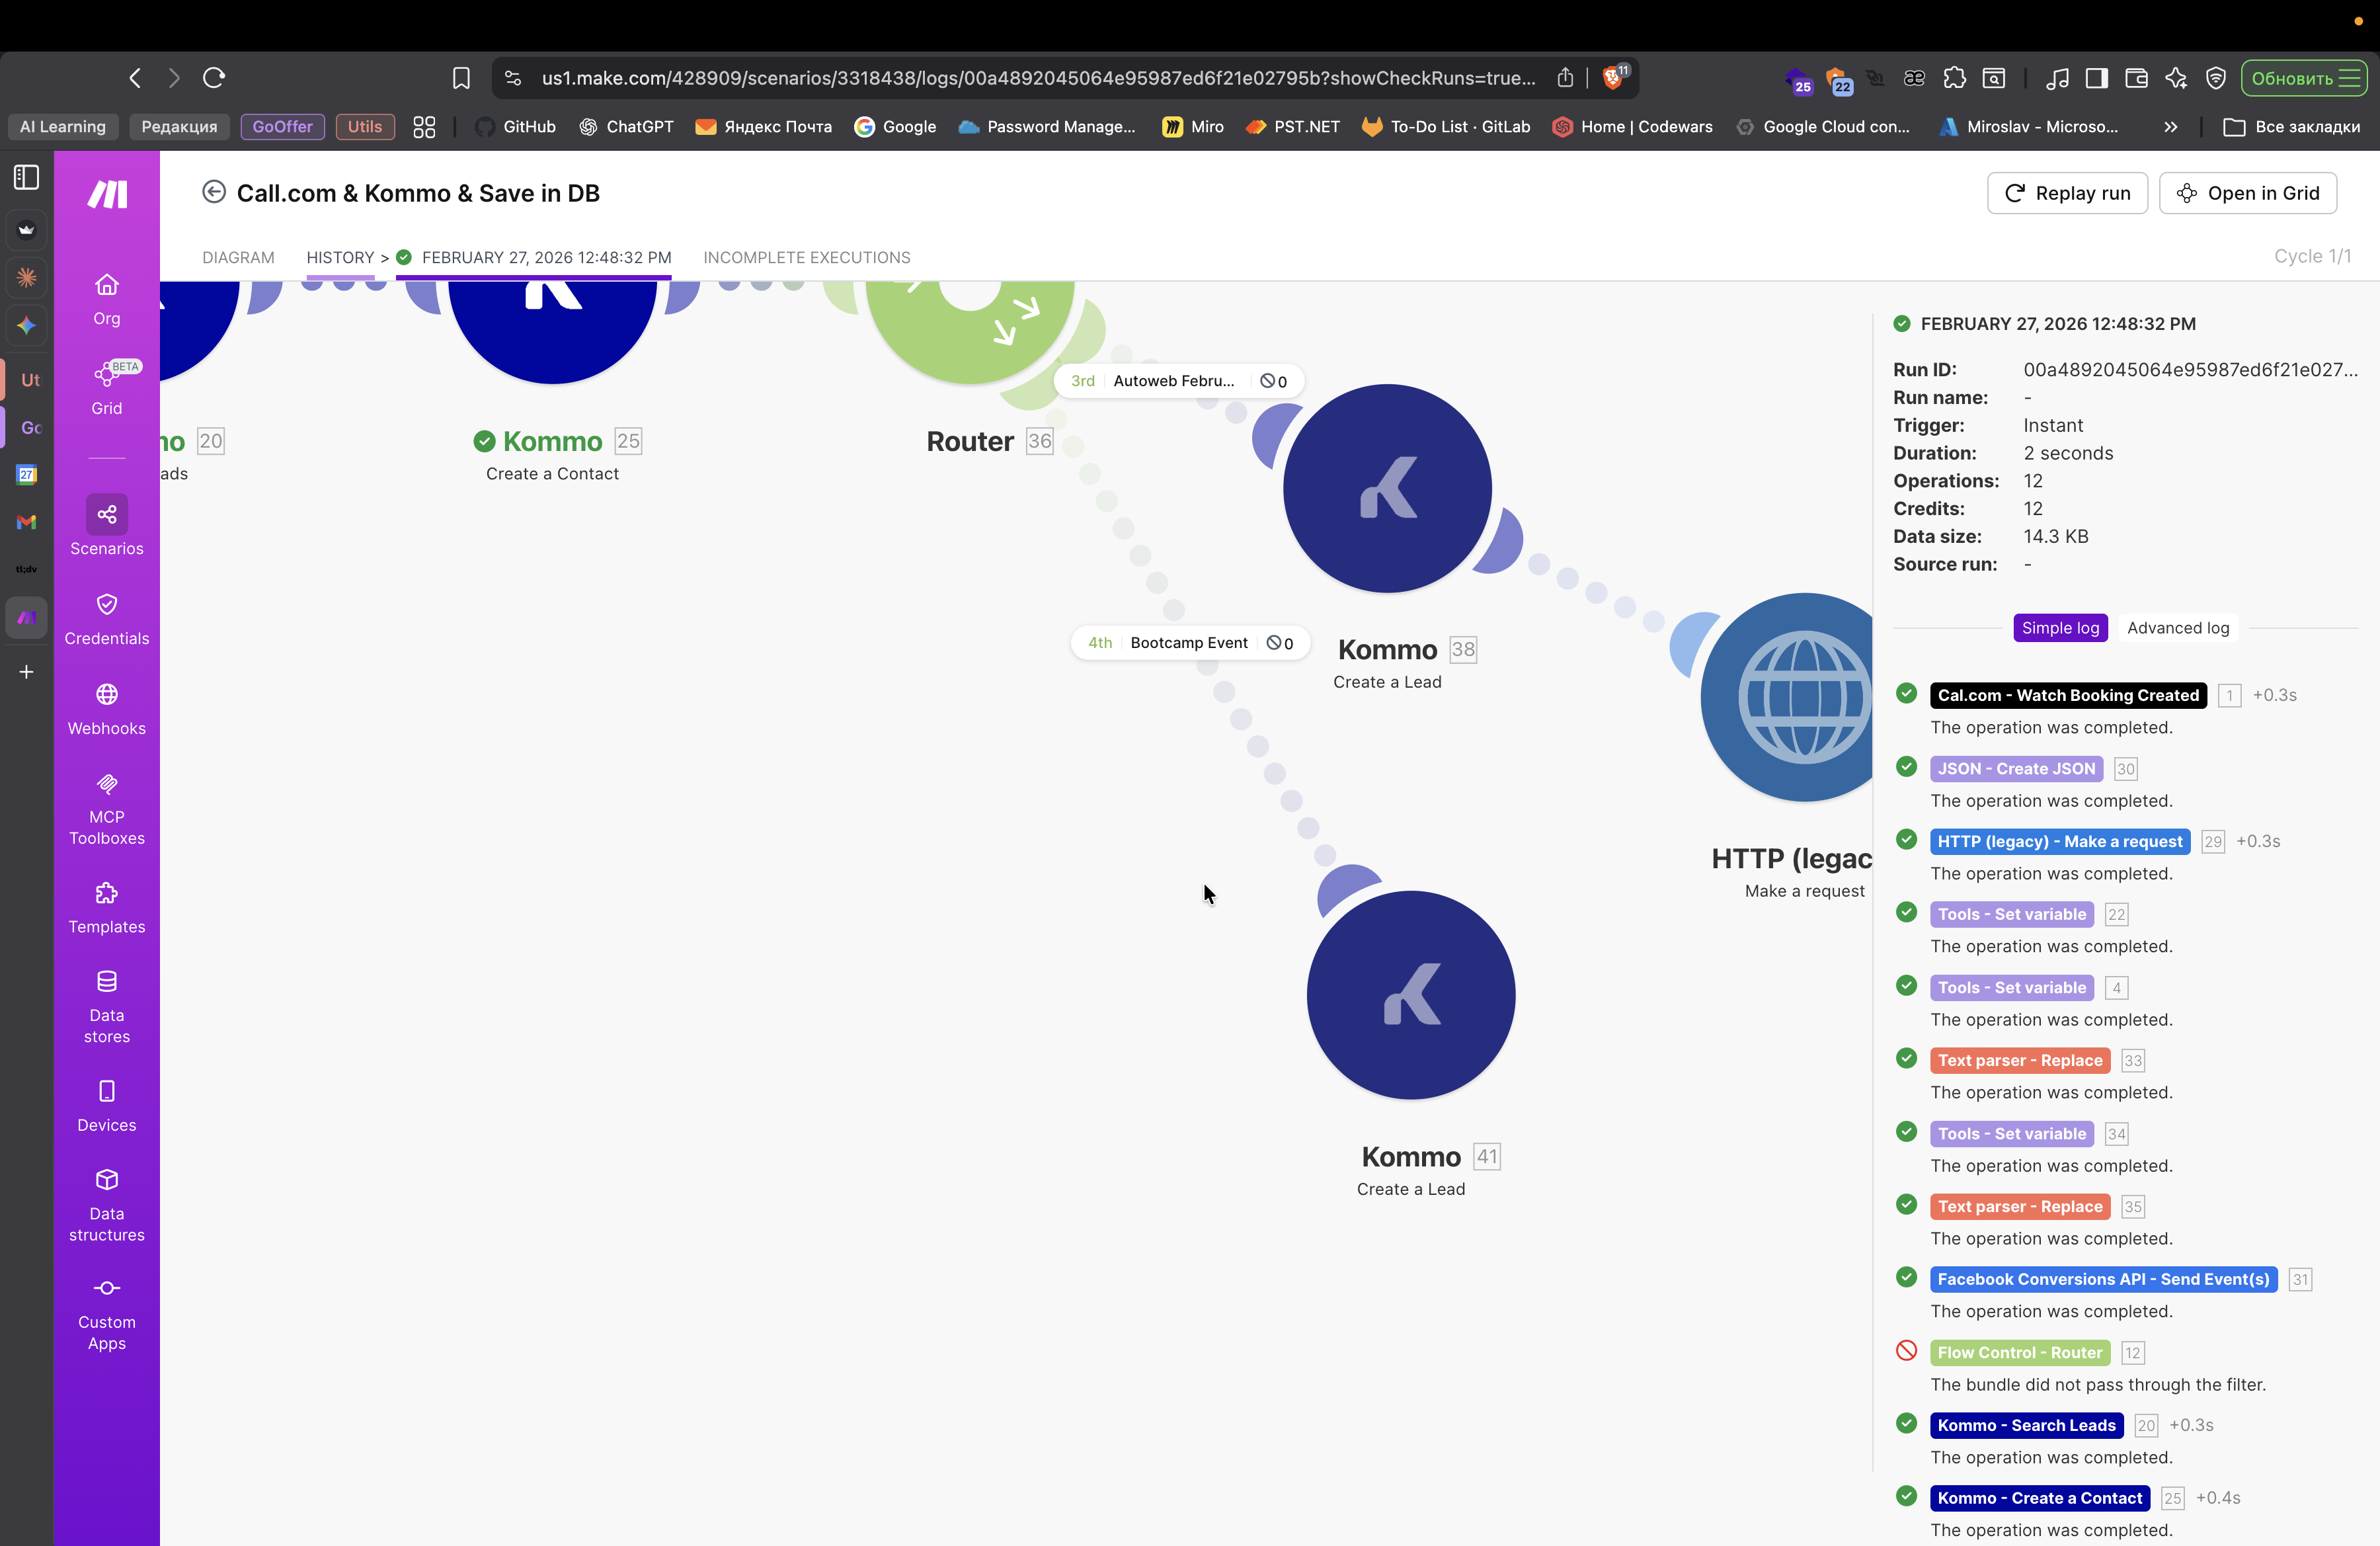Open Scenarios in the sidebar
2380x1546 pixels.
pos(106,526)
